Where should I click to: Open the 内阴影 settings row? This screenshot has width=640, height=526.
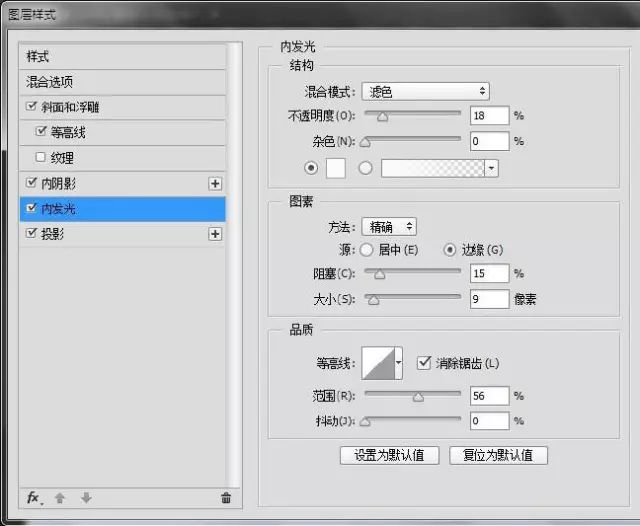122,184
